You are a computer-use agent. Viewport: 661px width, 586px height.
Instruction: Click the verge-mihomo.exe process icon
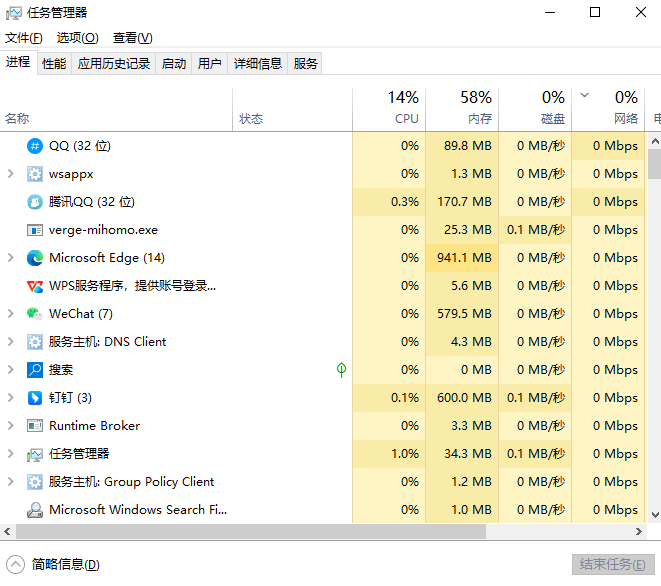[x=35, y=230]
